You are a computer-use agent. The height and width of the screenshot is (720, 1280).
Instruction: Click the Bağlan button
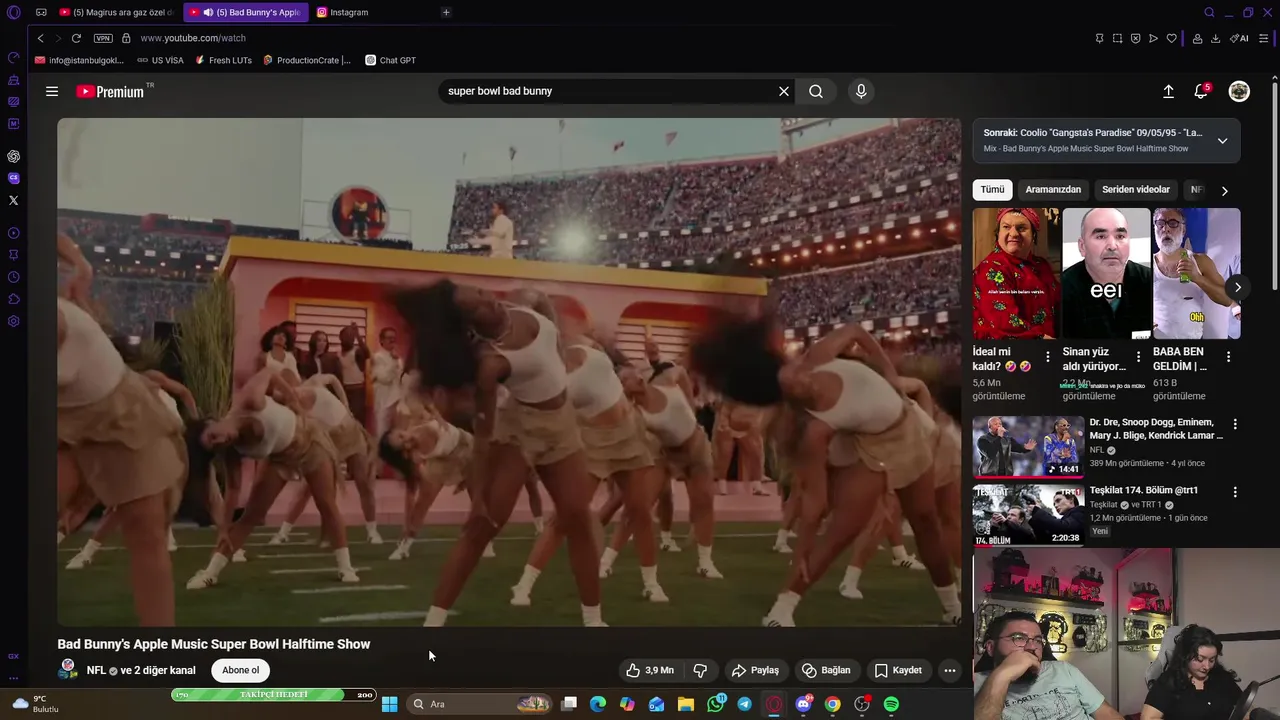826,670
